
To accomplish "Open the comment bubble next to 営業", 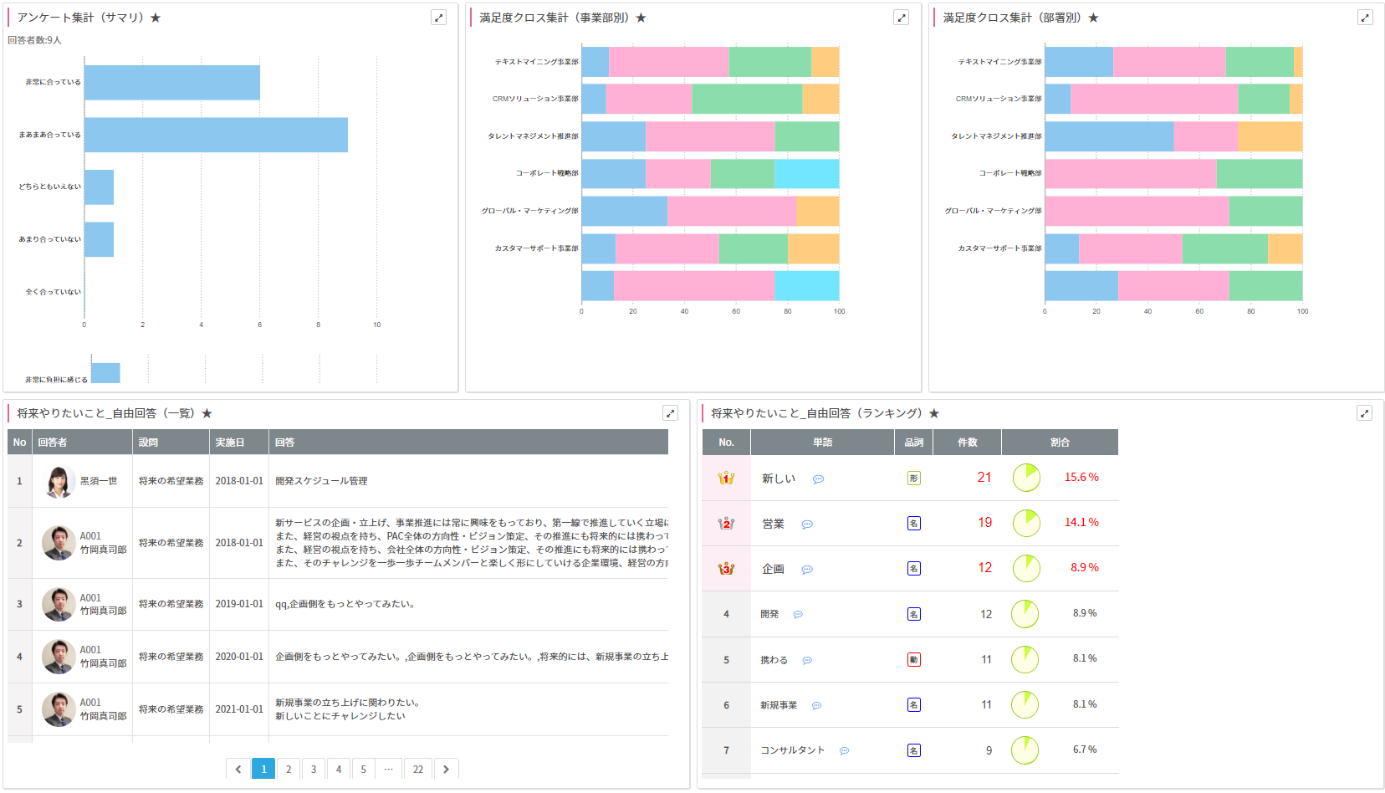I will tap(807, 524).
